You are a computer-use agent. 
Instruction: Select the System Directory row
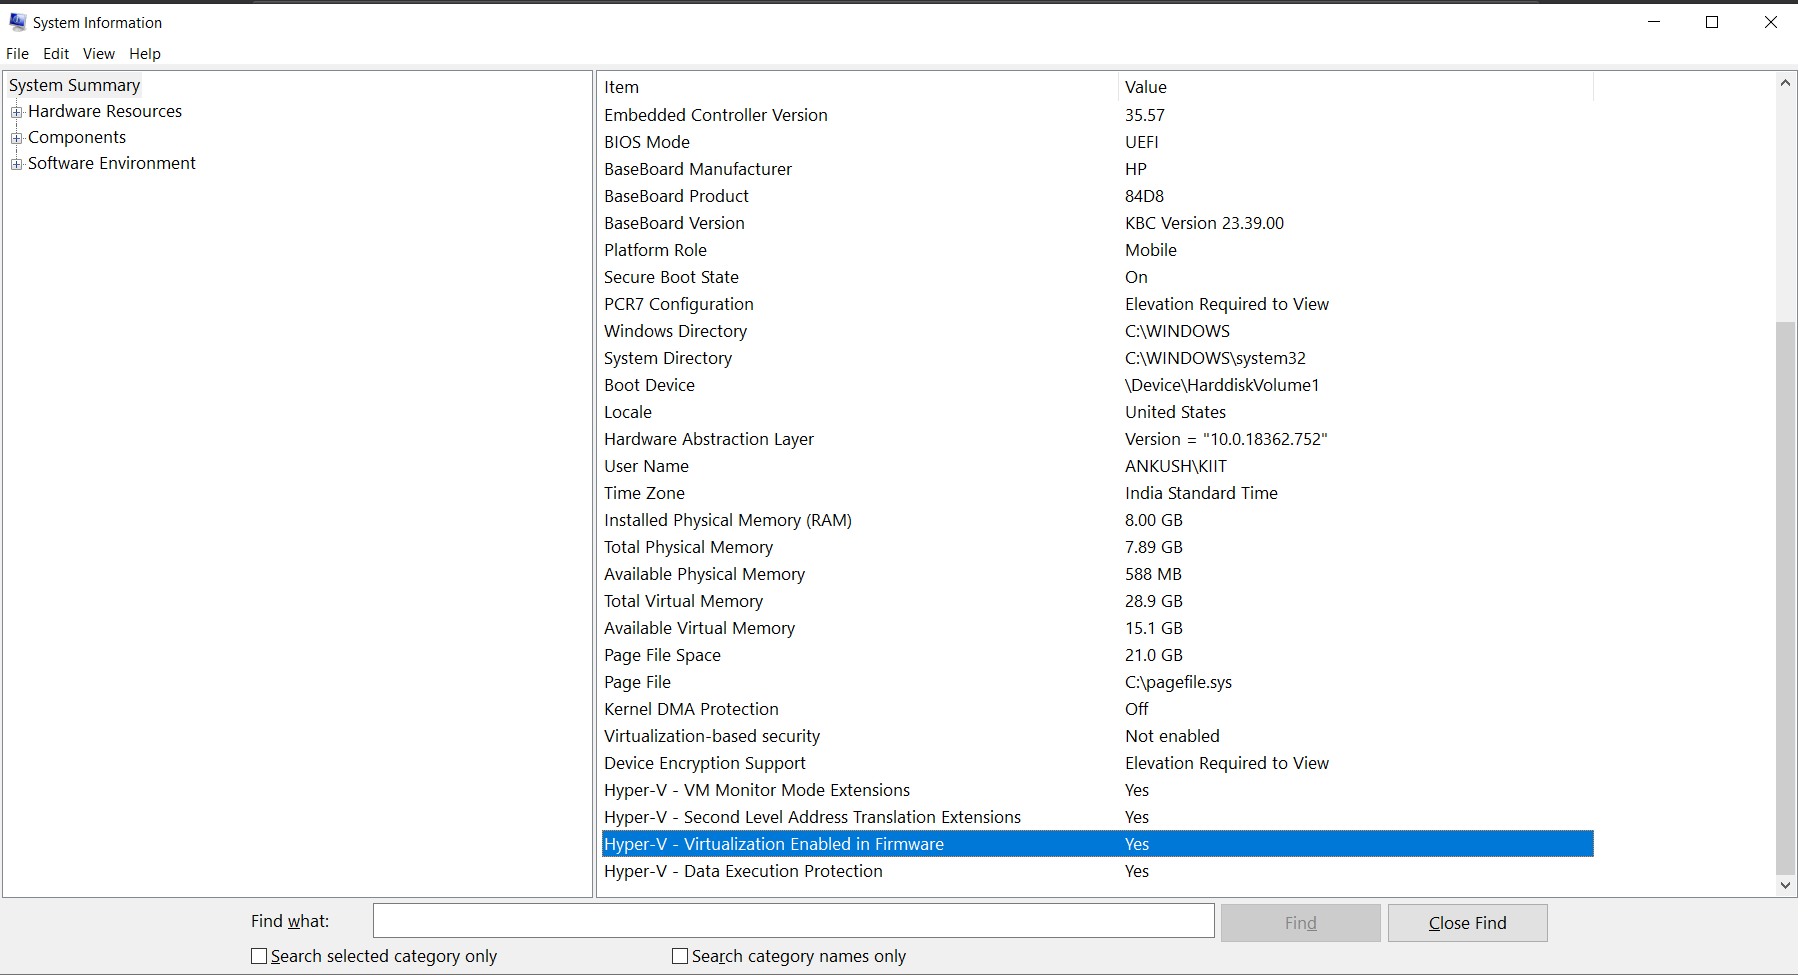(1097, 358)
